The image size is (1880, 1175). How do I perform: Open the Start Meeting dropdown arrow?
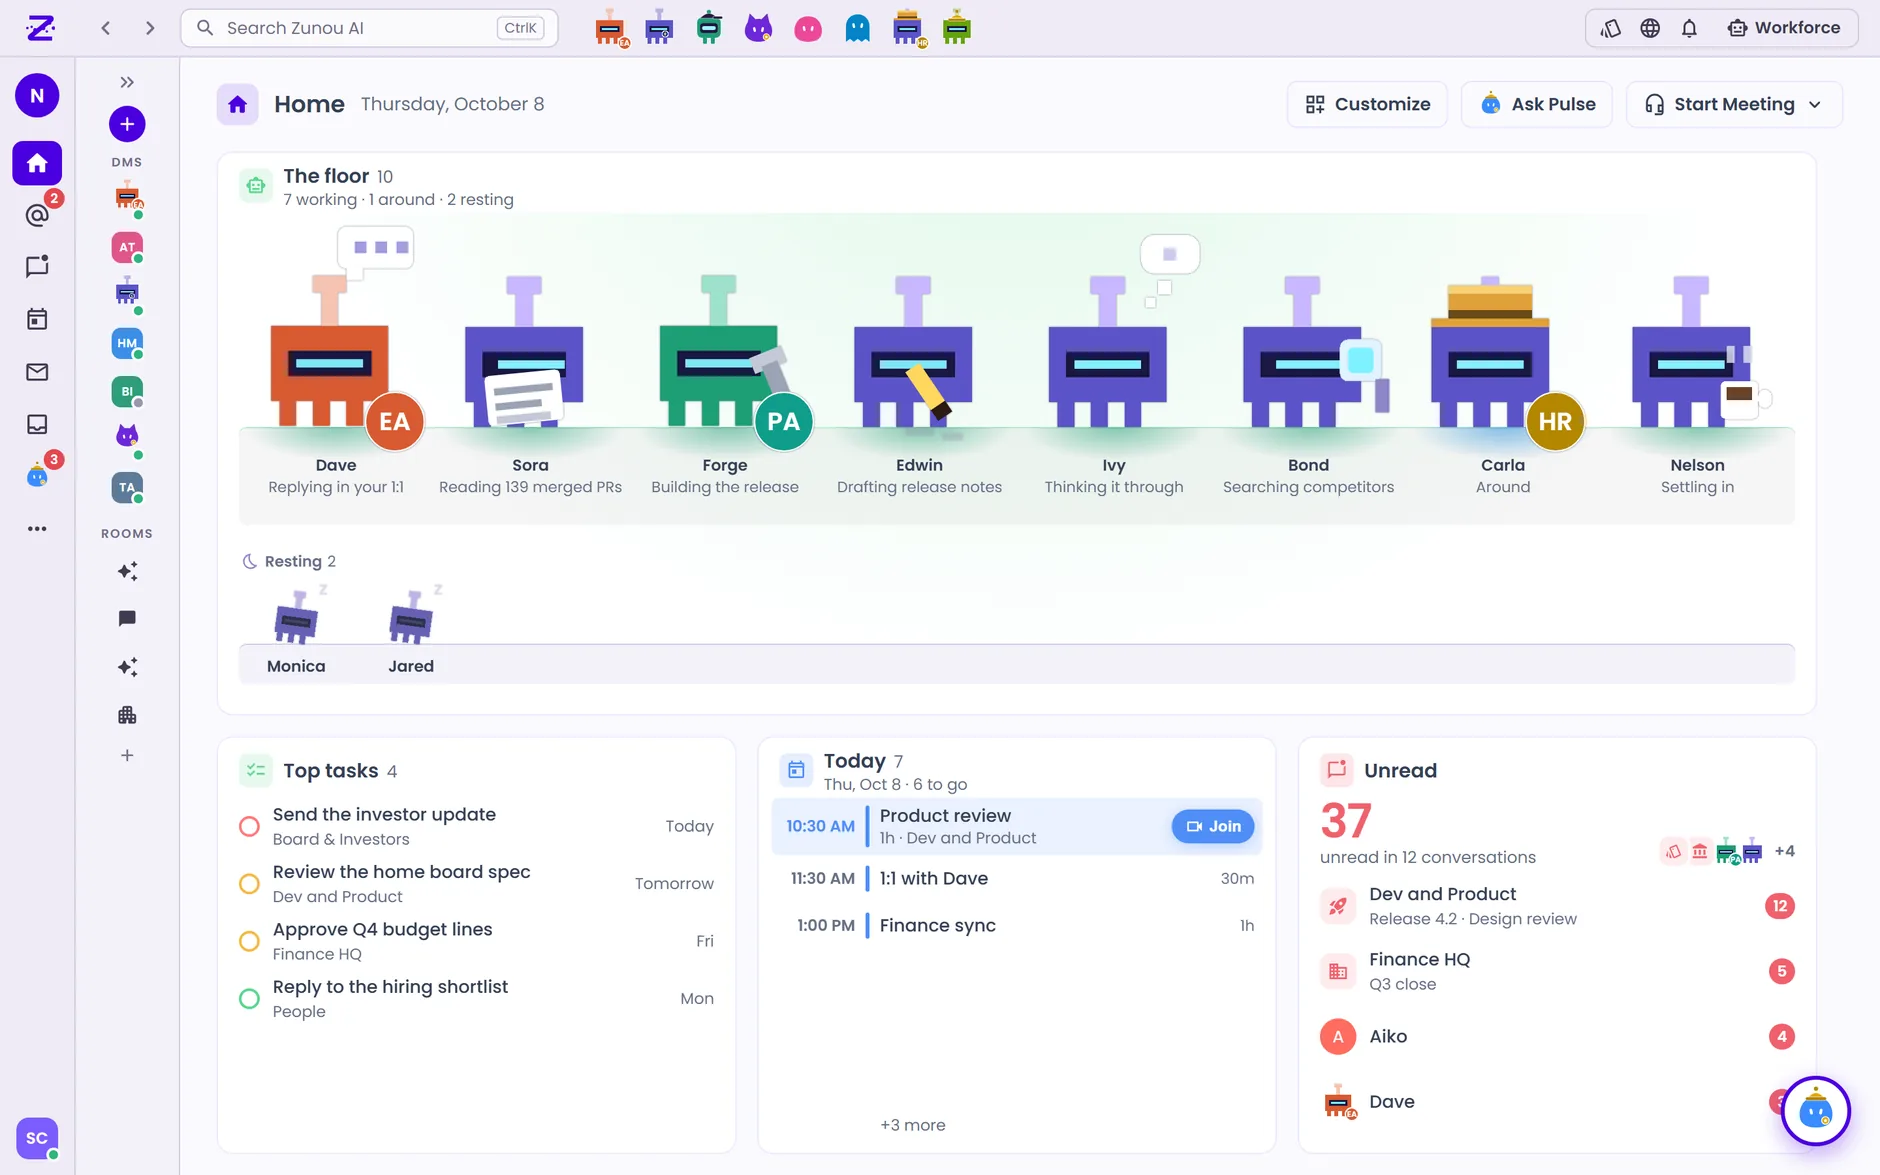(1815, 104)
